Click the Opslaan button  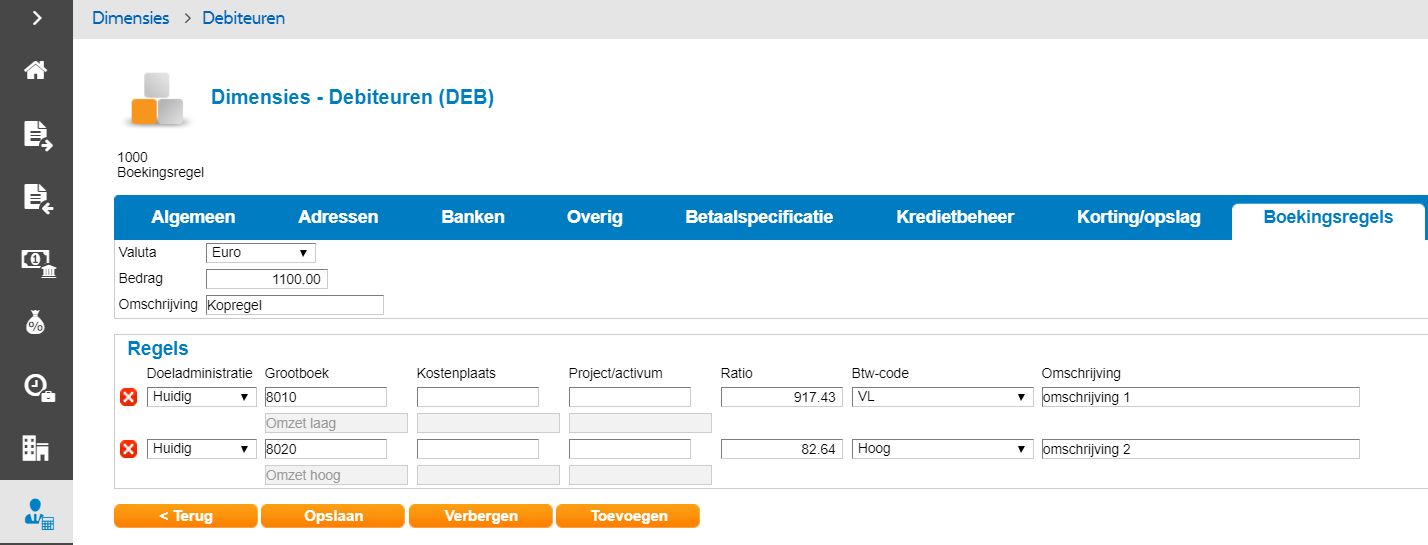tap(333, 516)
